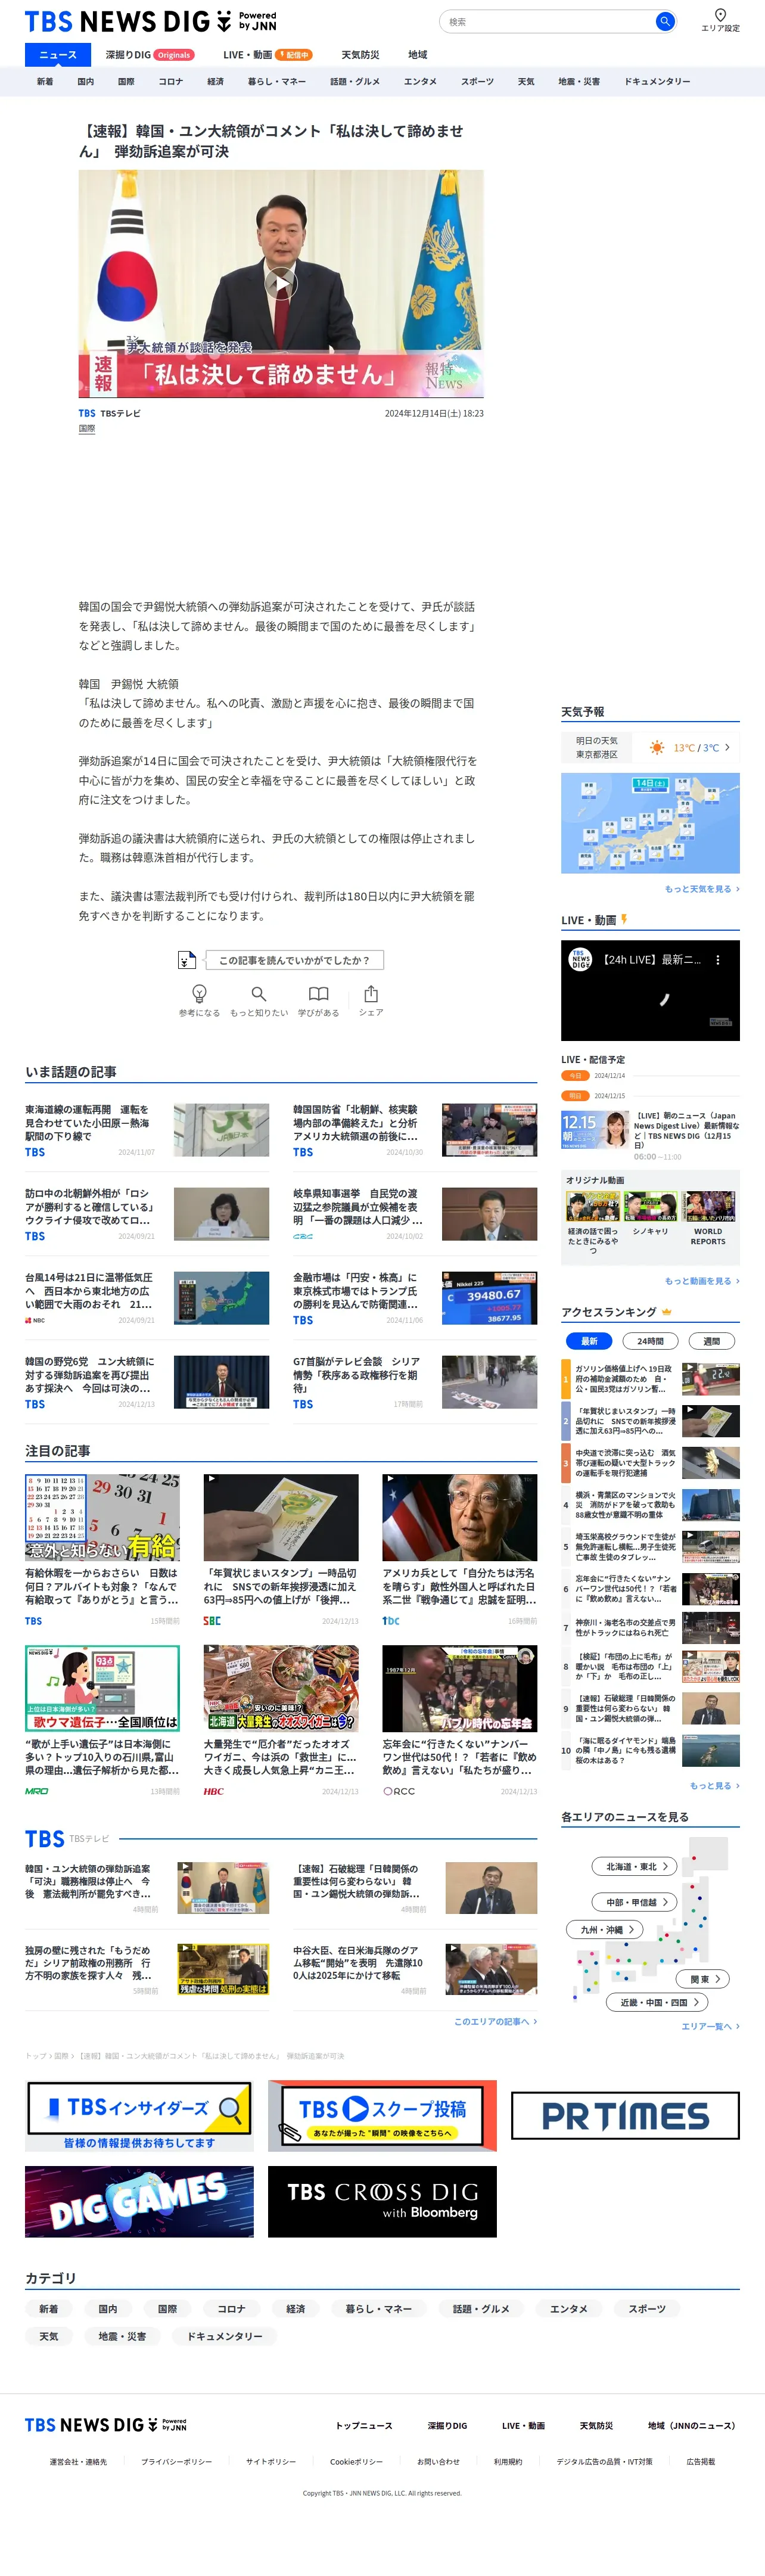Expand the 関東 area button
This screenshot has width=765, height=2576.
[x=703, y=1979]
